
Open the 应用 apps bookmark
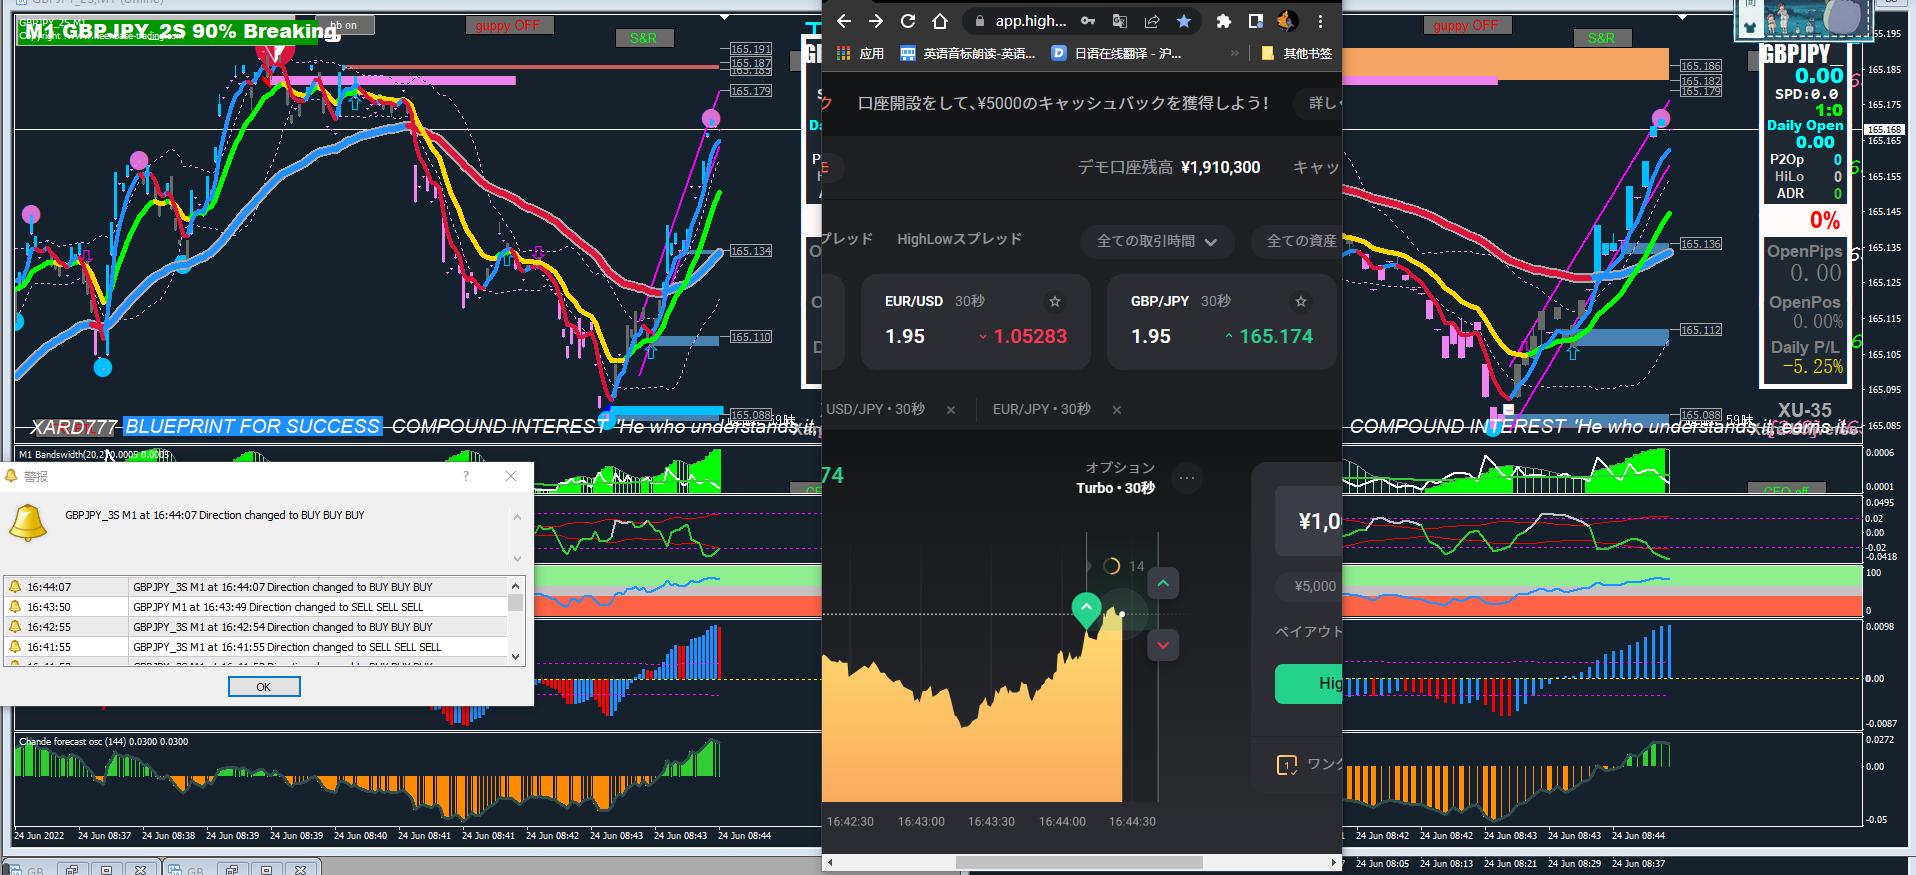click(860, 53)
